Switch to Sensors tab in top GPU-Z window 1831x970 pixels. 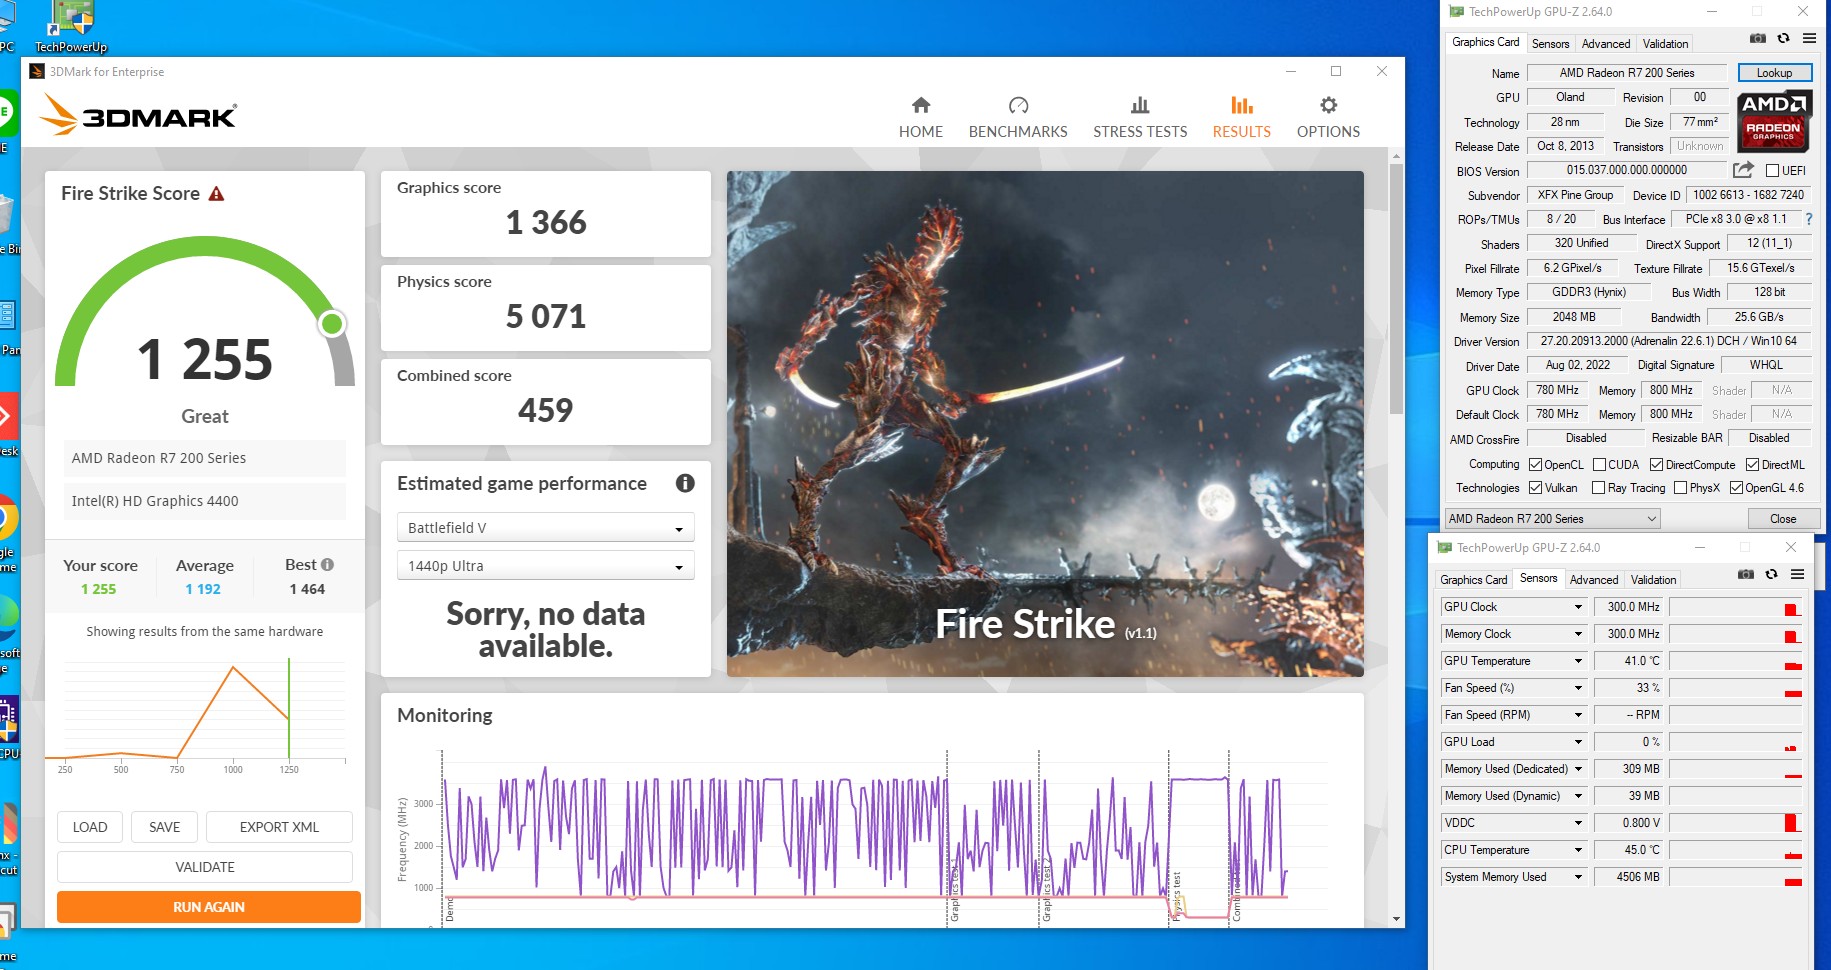(x=1550, y=44)
